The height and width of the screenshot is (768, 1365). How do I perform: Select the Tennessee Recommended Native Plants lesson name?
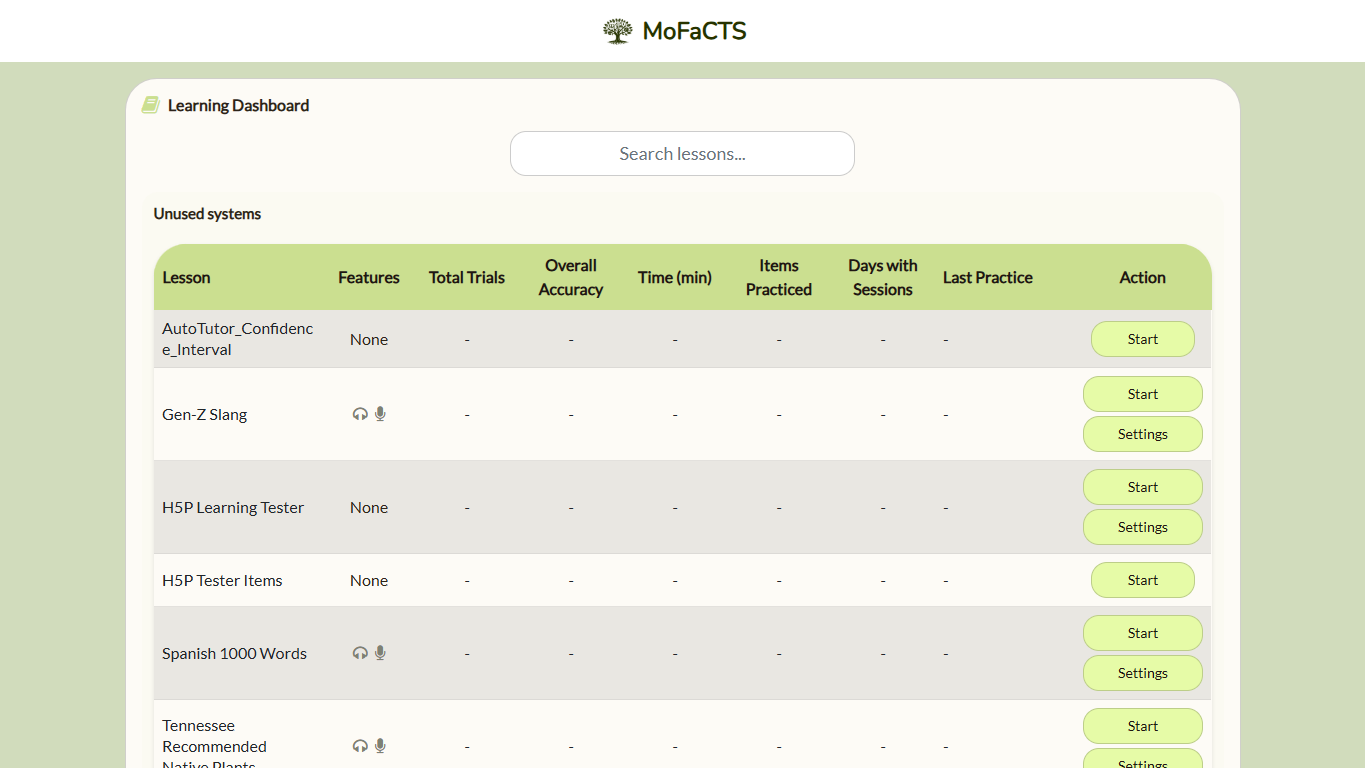tap(214, 746)
